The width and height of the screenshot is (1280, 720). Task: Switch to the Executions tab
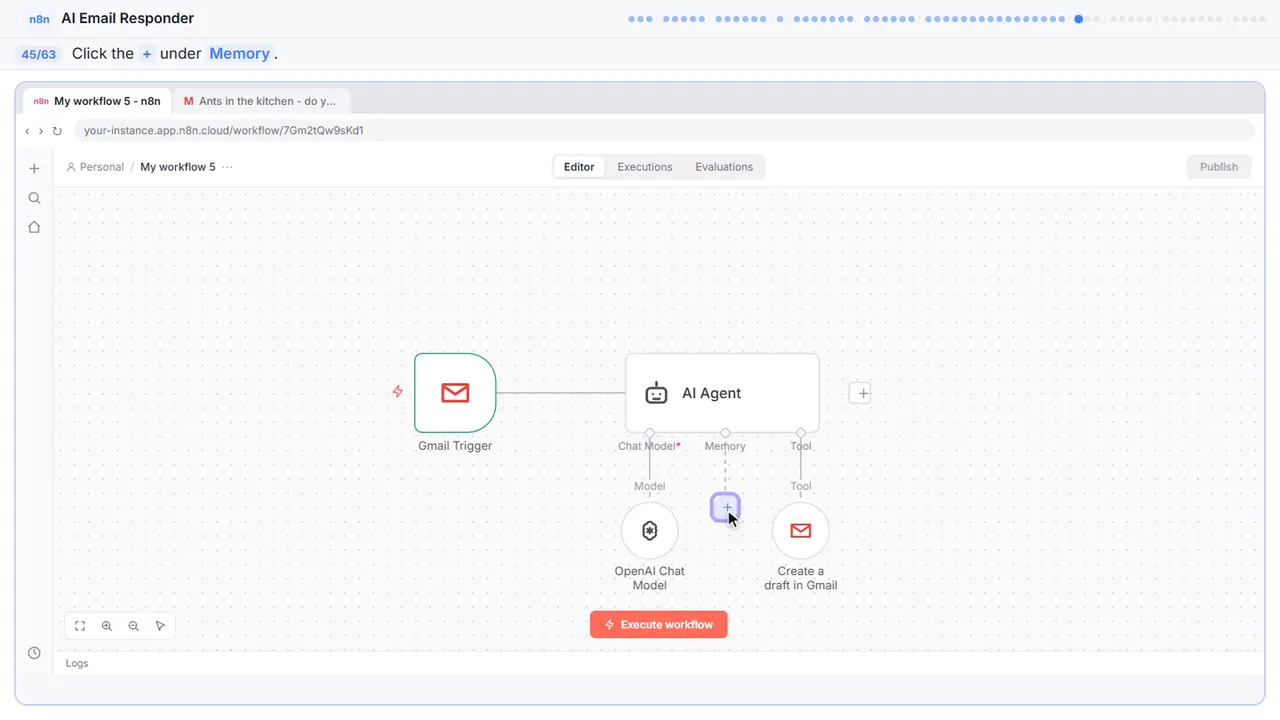coord(645,167)
